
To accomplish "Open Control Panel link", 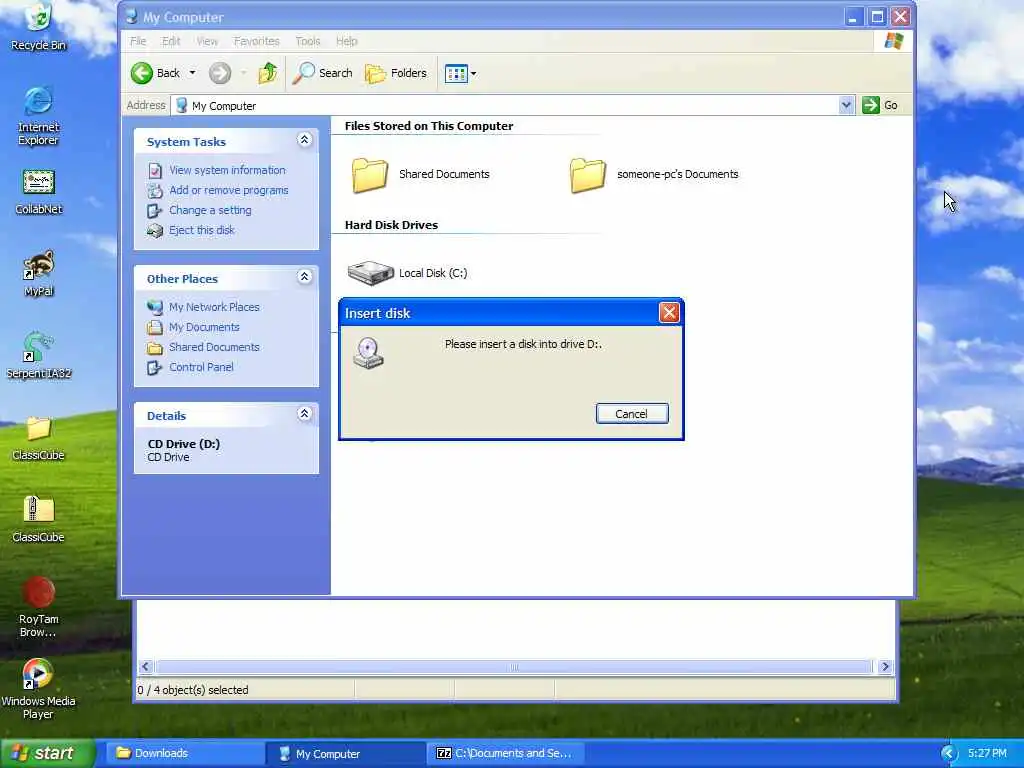I will [x=201, y=367].
